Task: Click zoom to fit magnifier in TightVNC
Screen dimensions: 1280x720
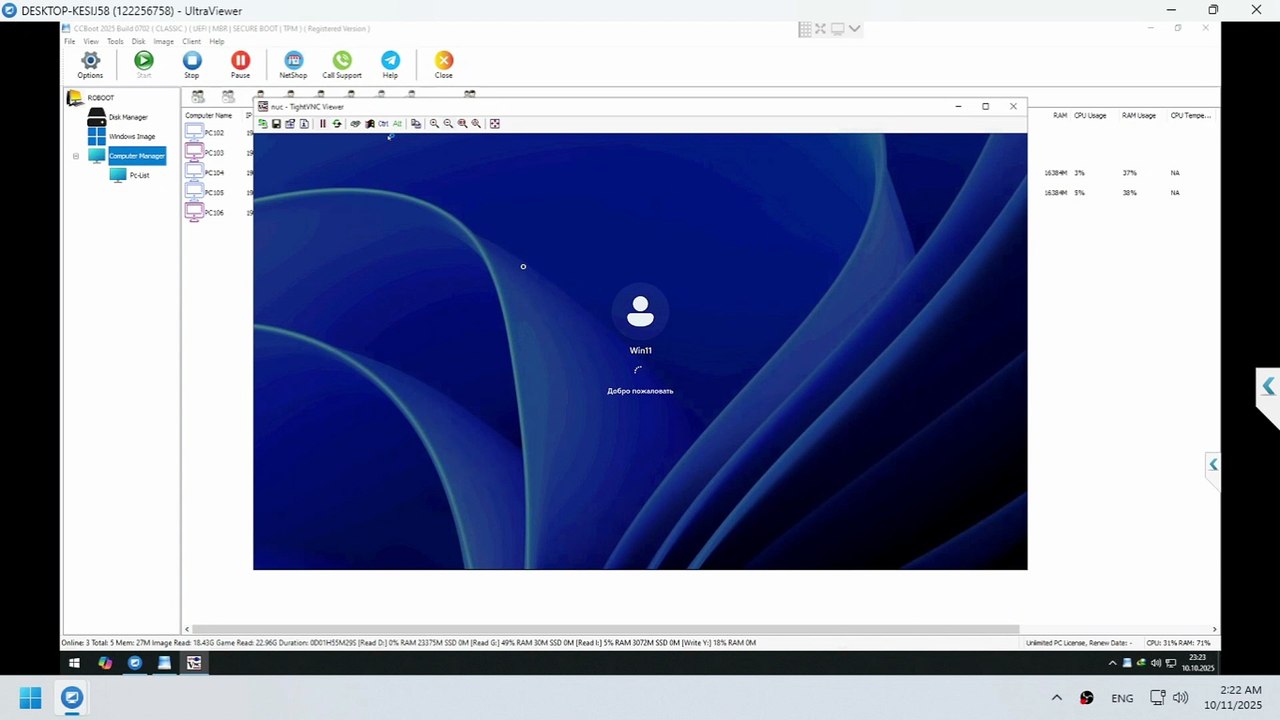Action: 476,124
